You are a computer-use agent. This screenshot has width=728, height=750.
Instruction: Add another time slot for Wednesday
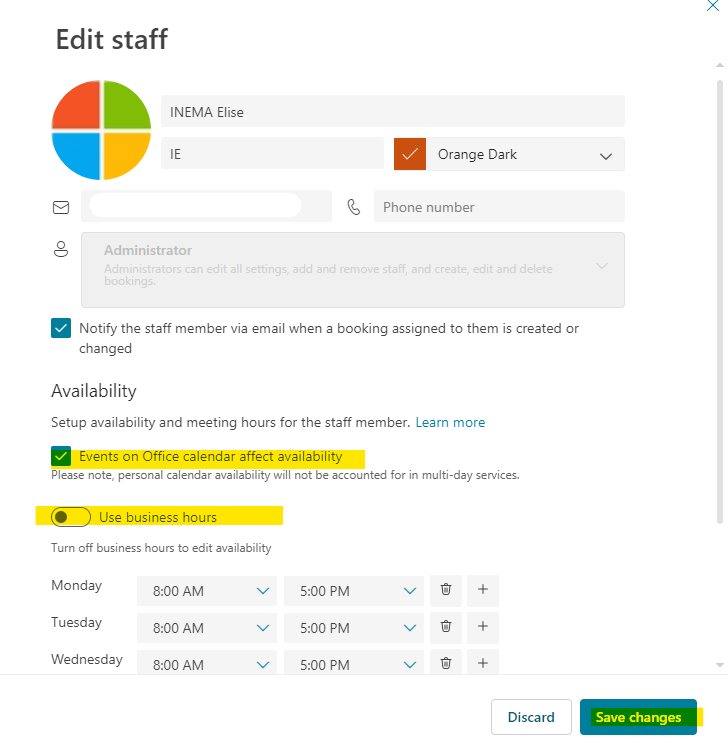tap(483, 663)
